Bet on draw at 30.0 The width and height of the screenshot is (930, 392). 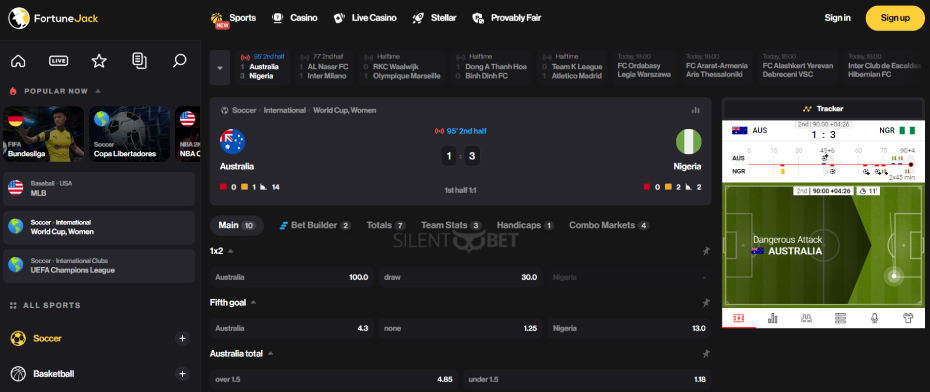(x=460, y=277)
